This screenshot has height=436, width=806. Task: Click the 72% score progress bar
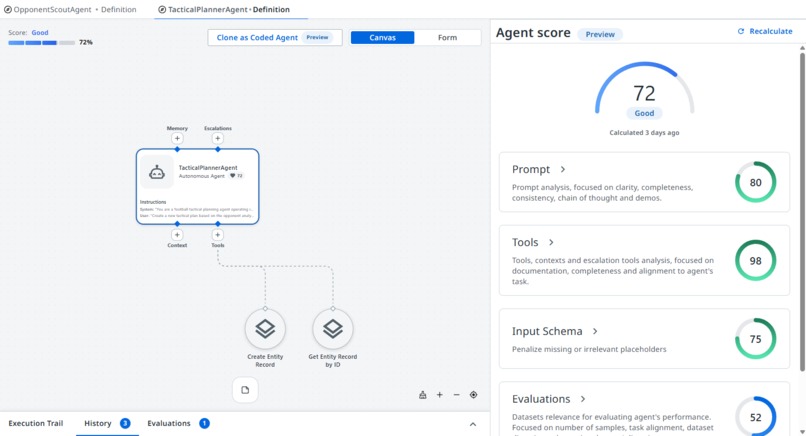tap(41, 43)
